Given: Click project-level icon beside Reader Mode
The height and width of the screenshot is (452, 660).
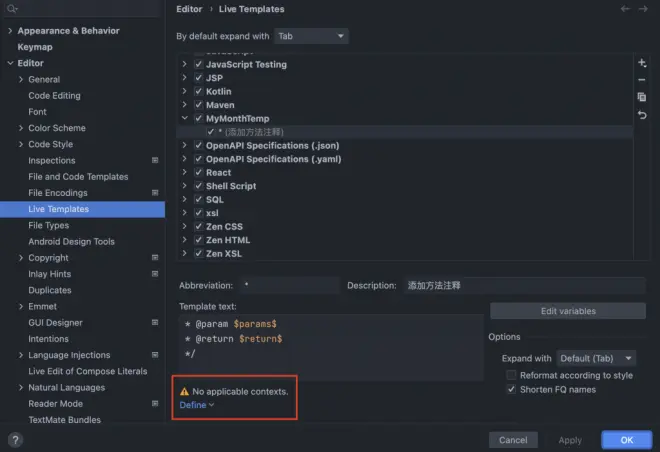Looking at the screenshot, I should (155, 404).
